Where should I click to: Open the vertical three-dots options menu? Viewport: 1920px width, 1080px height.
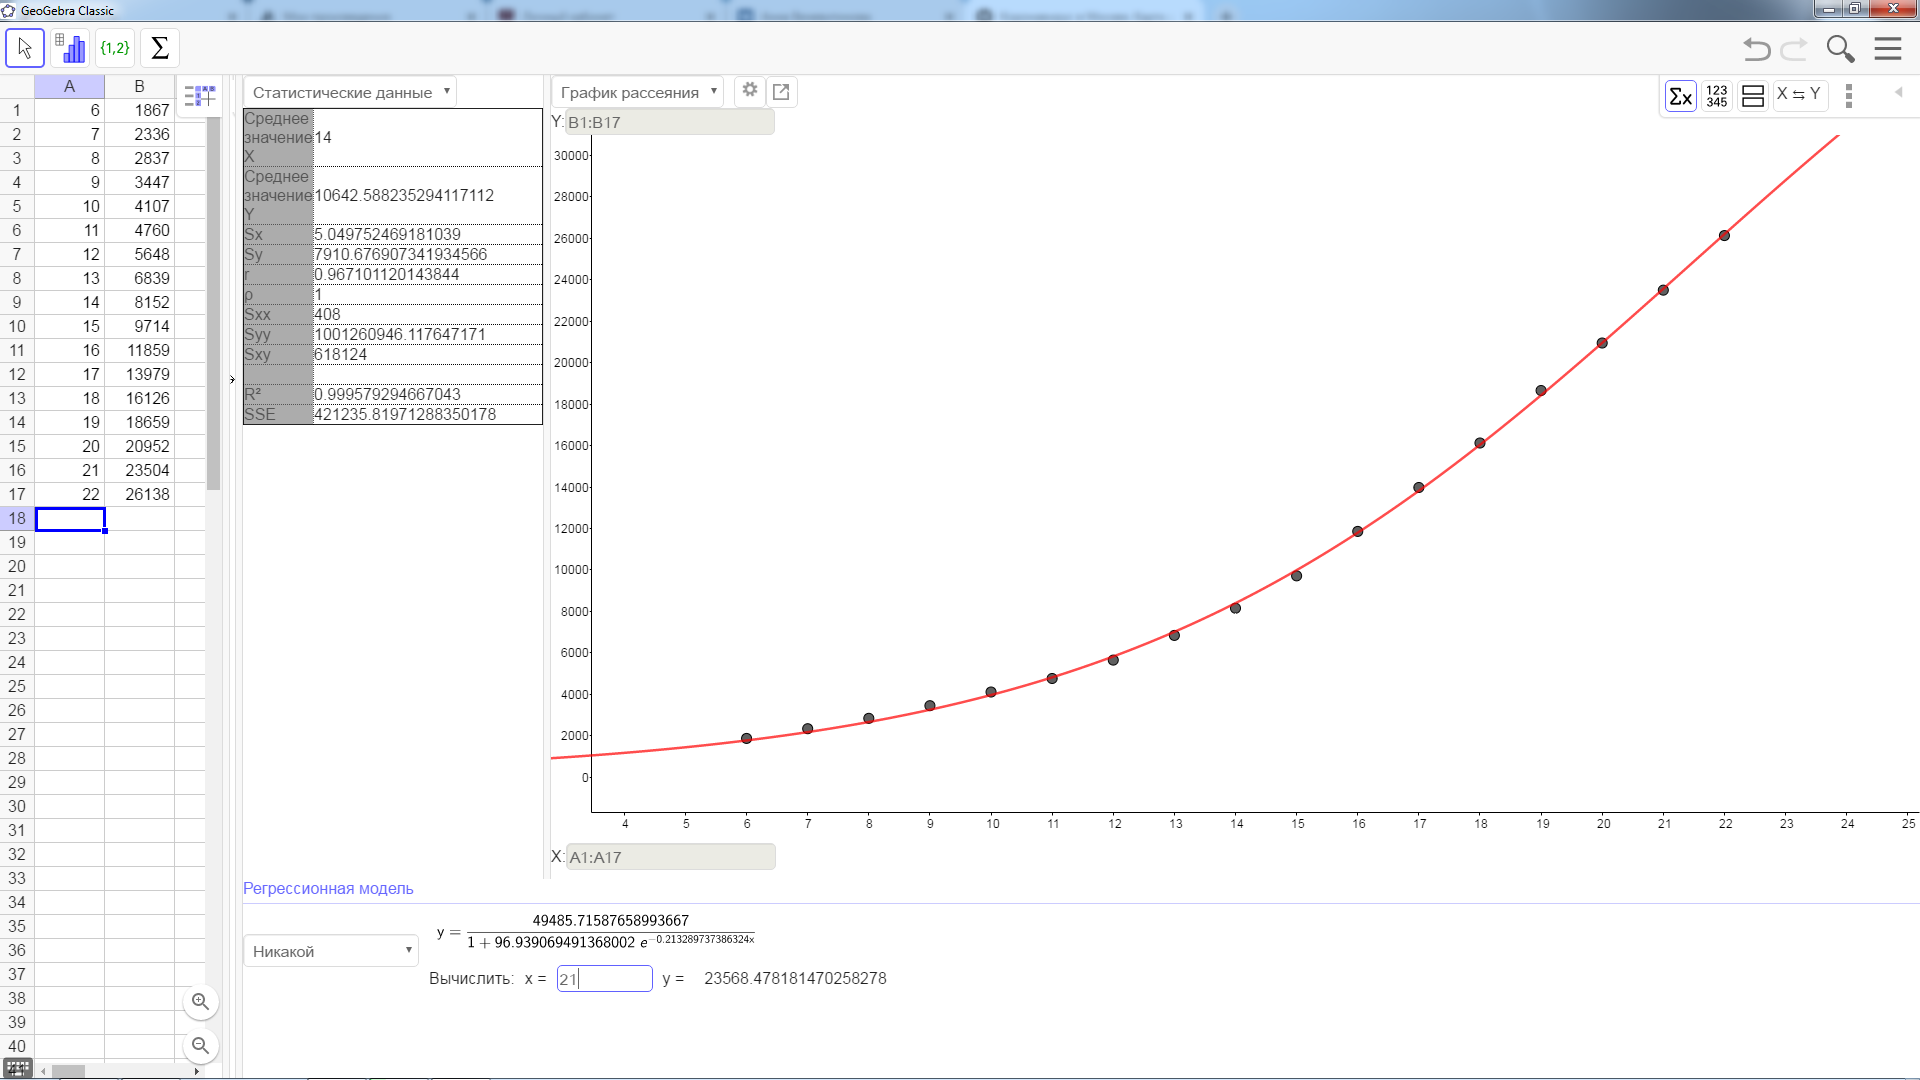click(x=1849, y=96)
